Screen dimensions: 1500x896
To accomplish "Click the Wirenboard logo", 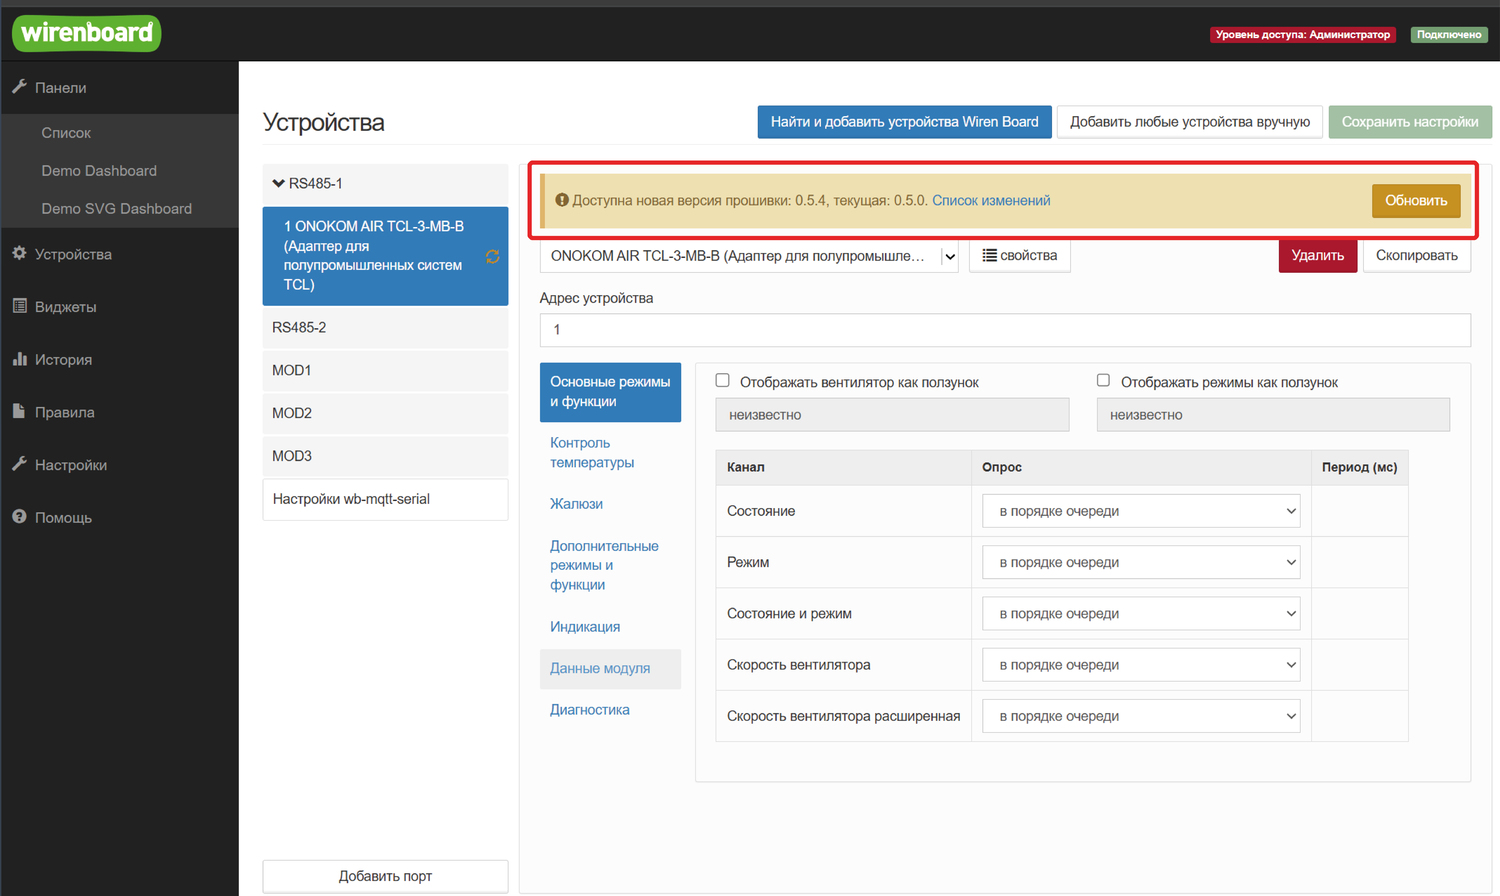I will [x=86, y=33].
